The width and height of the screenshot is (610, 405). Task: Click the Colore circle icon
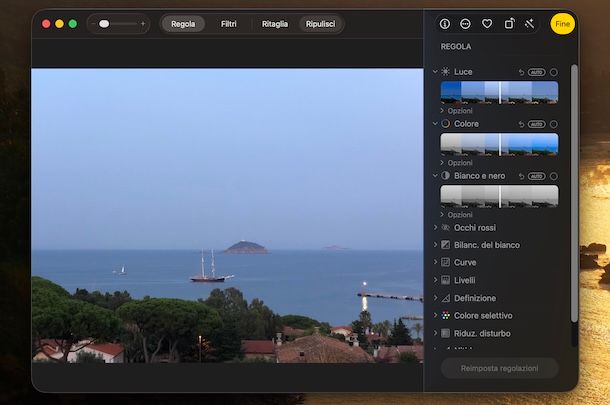tap(445, 124)
